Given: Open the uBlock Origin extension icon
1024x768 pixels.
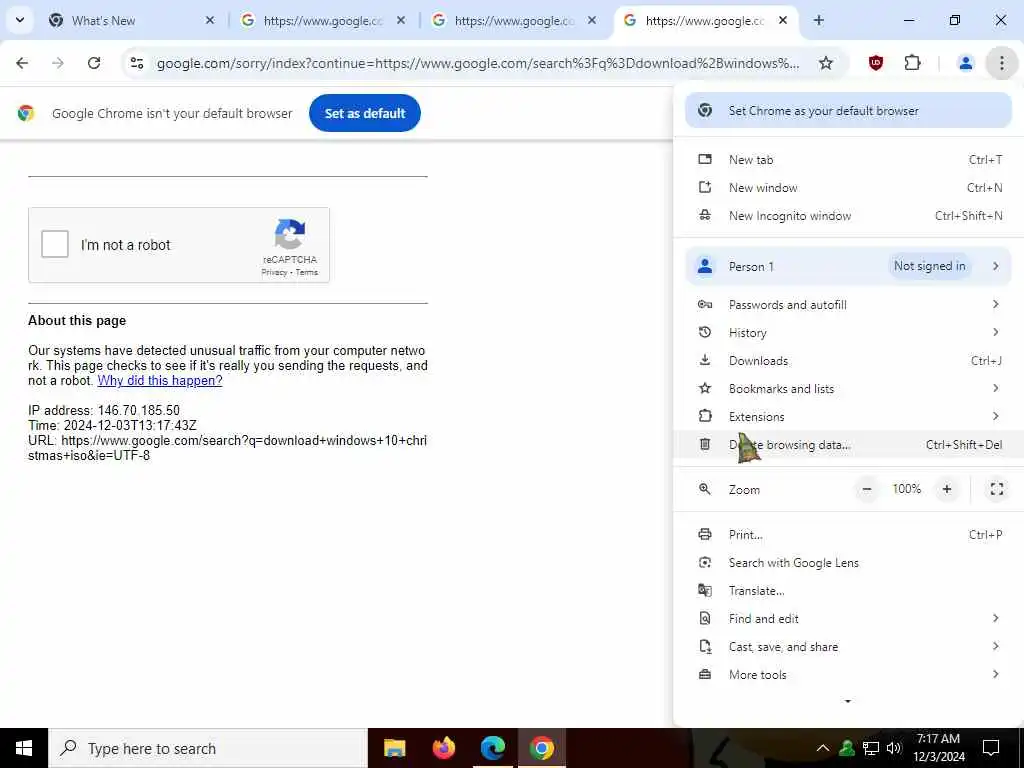Looking at the screenshot, I should (x=876, y=63).
